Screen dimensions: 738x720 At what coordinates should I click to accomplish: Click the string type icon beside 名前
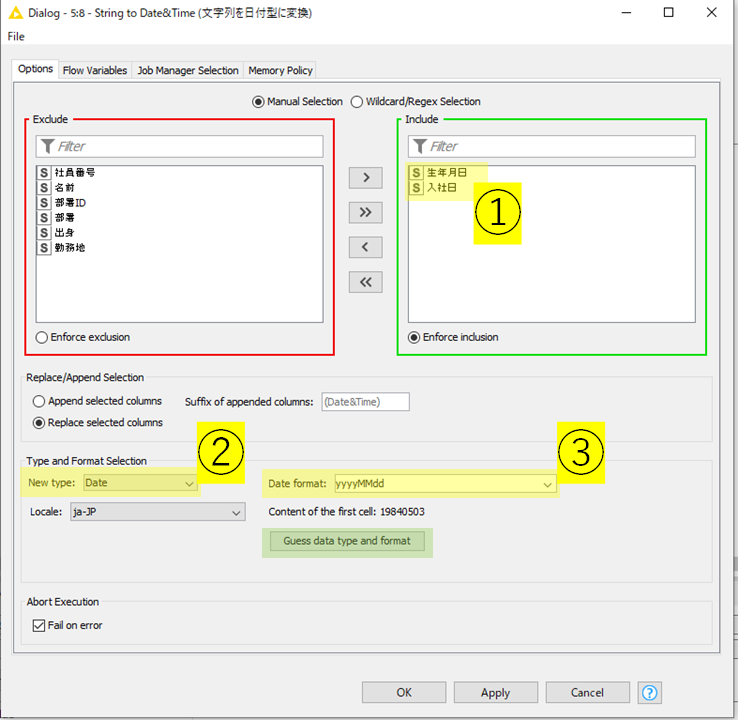point(44,188)
